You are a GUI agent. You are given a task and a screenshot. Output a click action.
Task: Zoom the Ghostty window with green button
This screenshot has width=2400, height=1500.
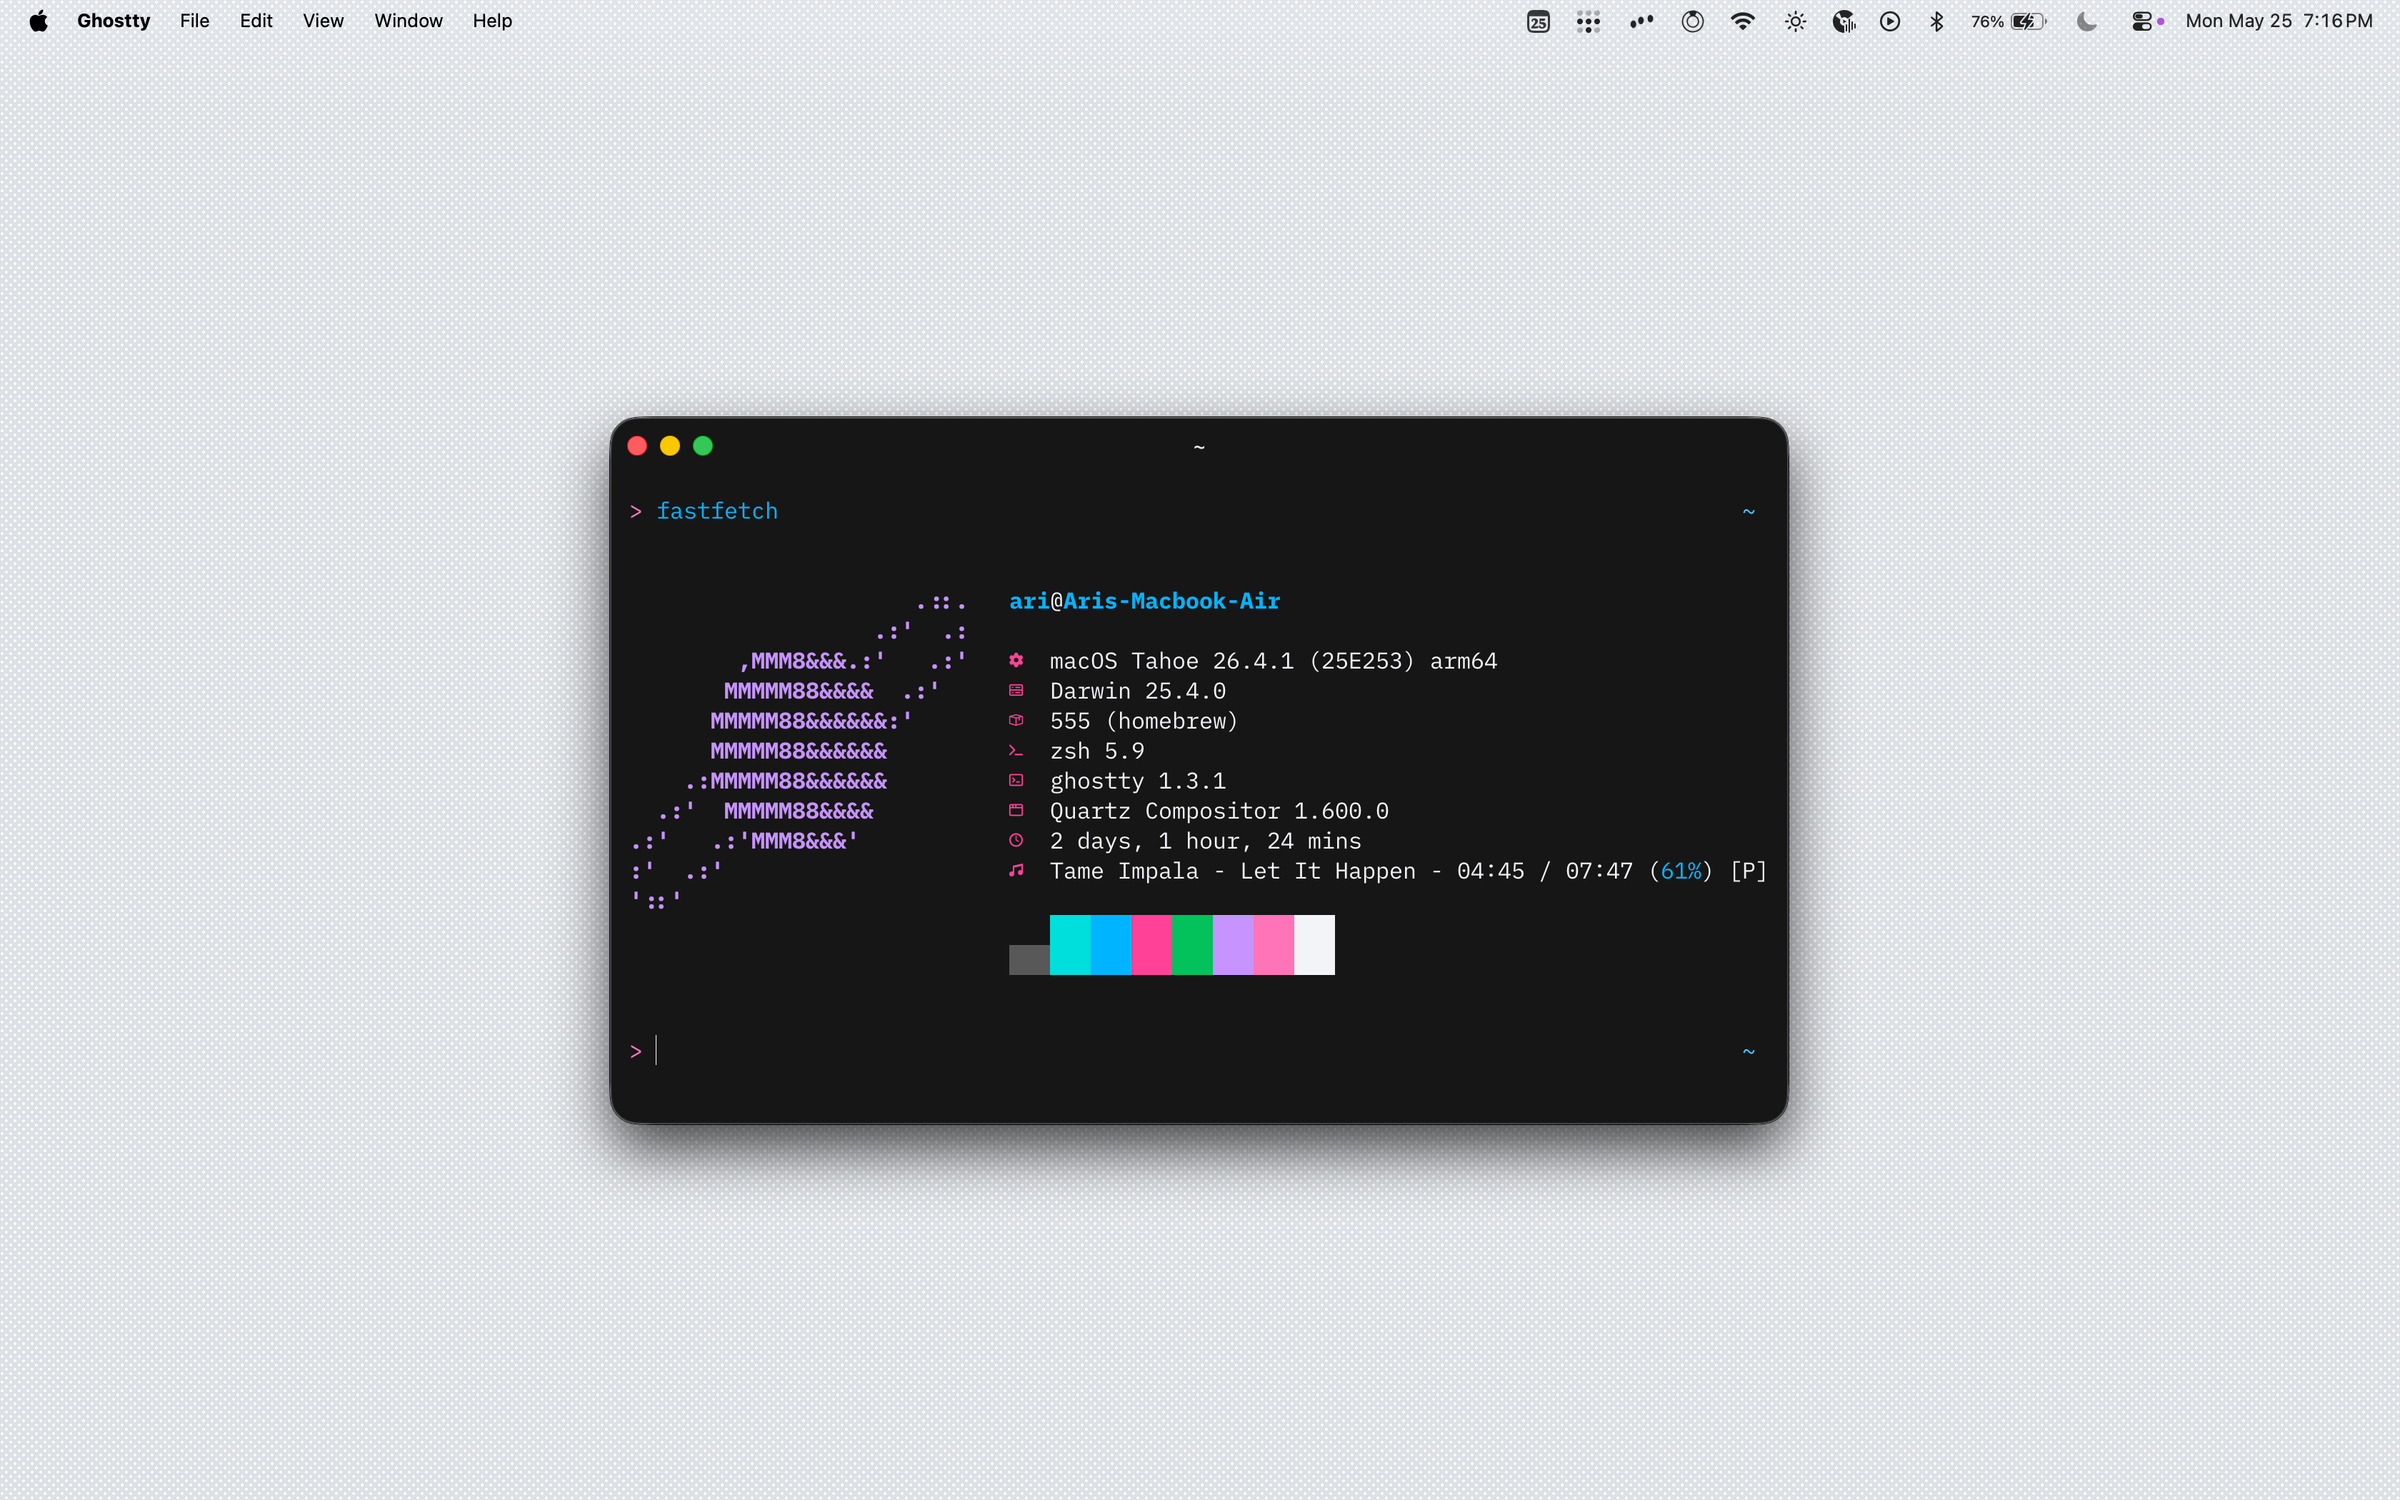click(x=703, y=446)
